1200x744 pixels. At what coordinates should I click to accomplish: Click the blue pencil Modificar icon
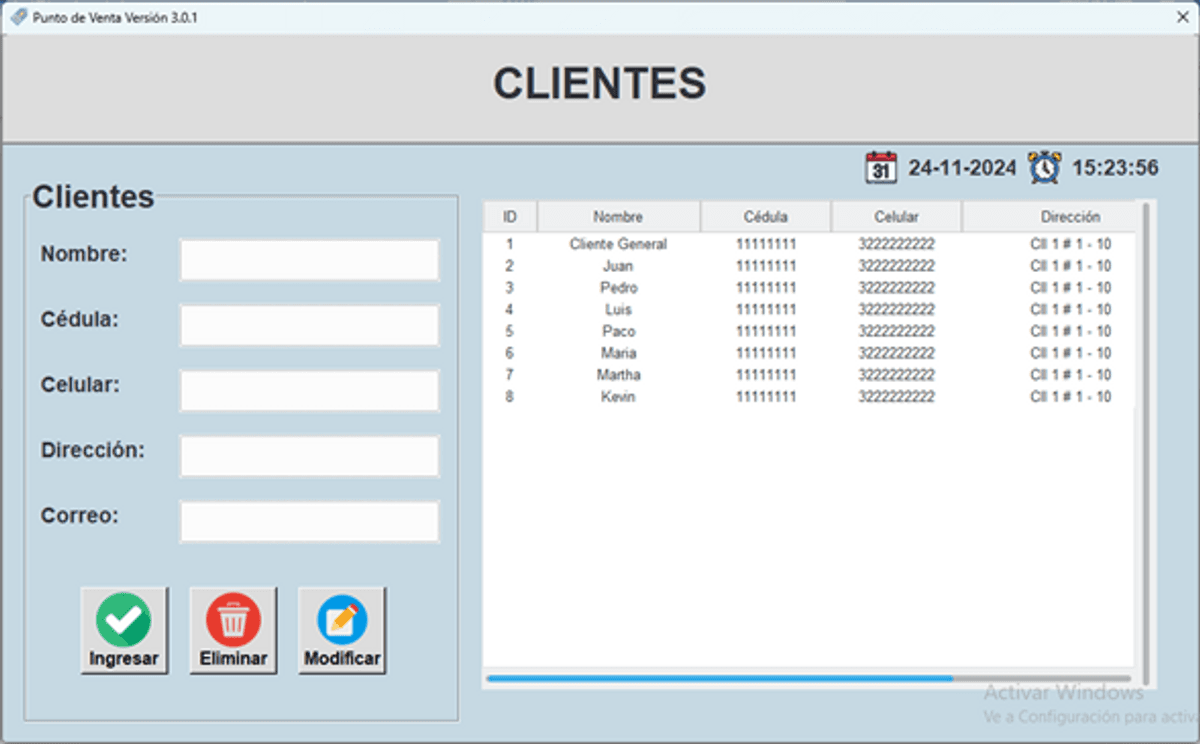pyautogui.click(x=342, y=620)
